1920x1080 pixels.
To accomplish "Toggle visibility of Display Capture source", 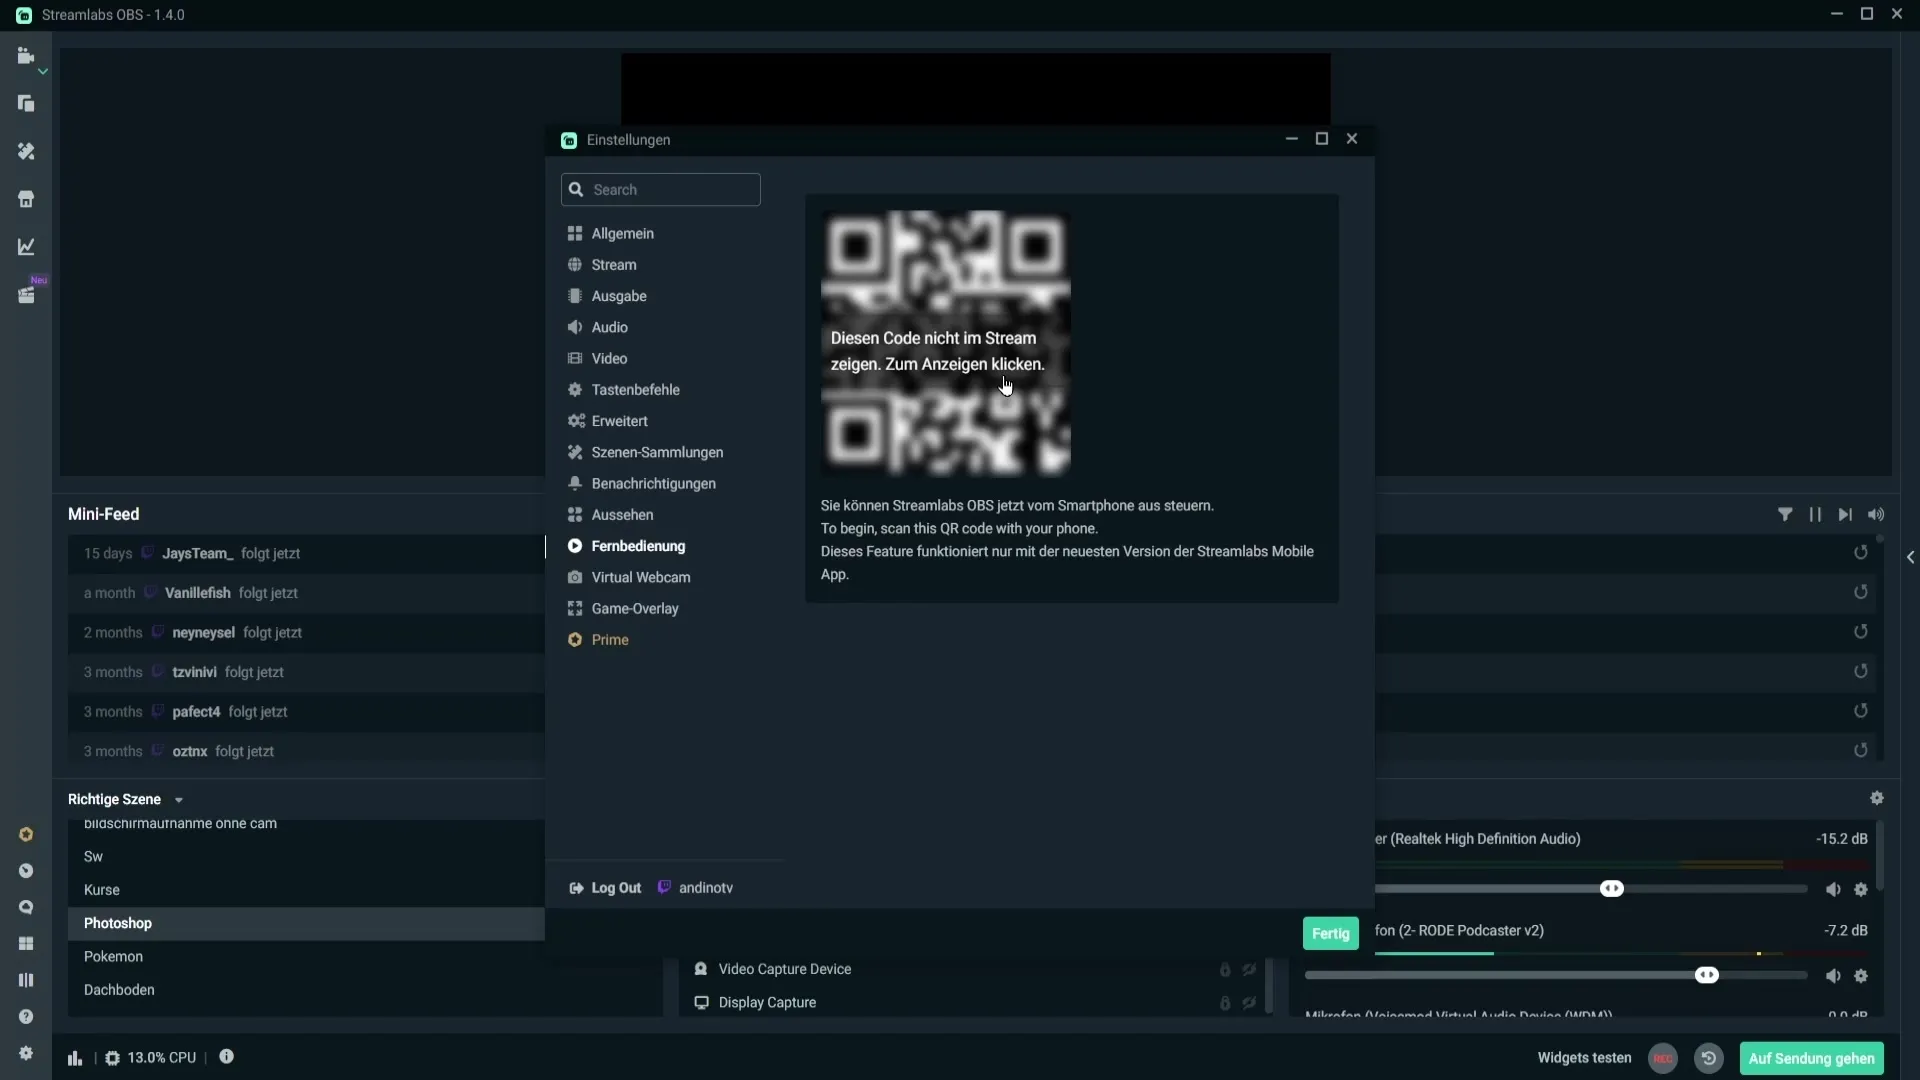I will point(1249,1003).
